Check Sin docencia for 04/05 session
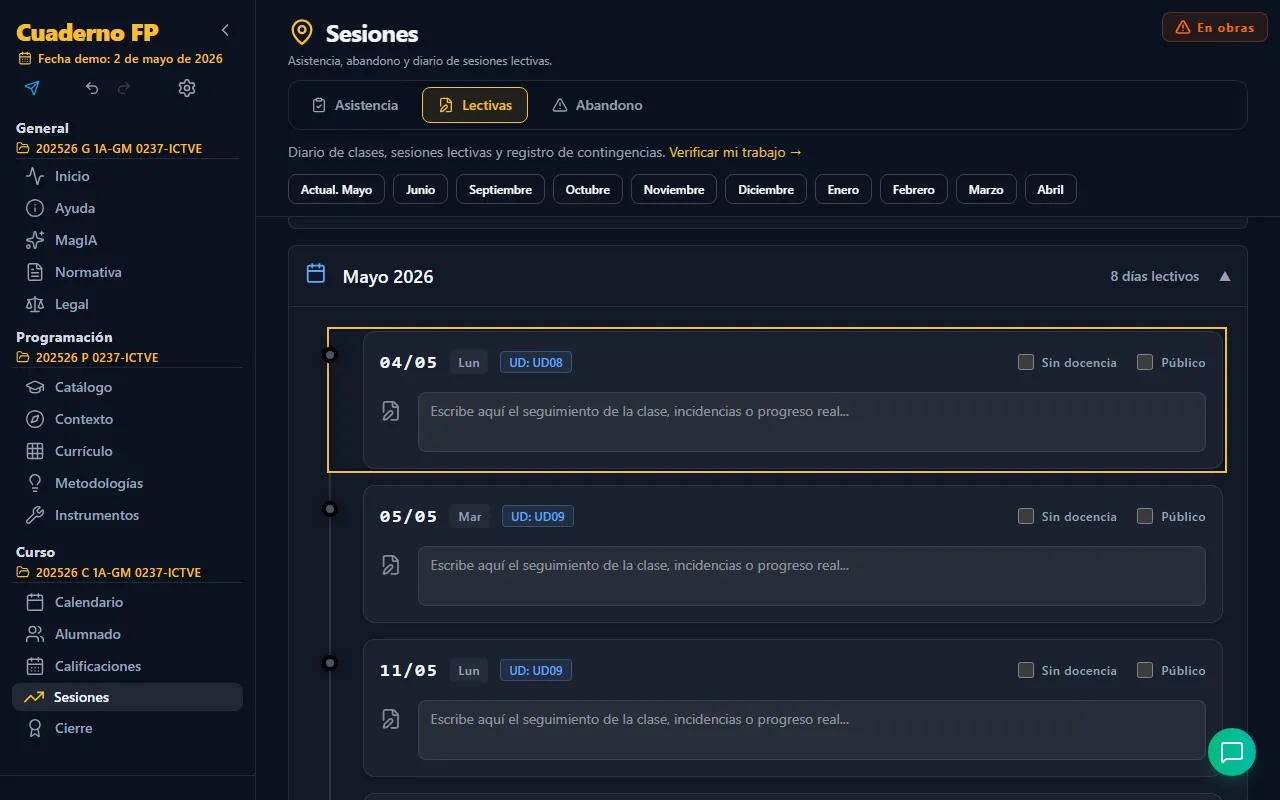The image size is (1280, 800). [1026, 362]
